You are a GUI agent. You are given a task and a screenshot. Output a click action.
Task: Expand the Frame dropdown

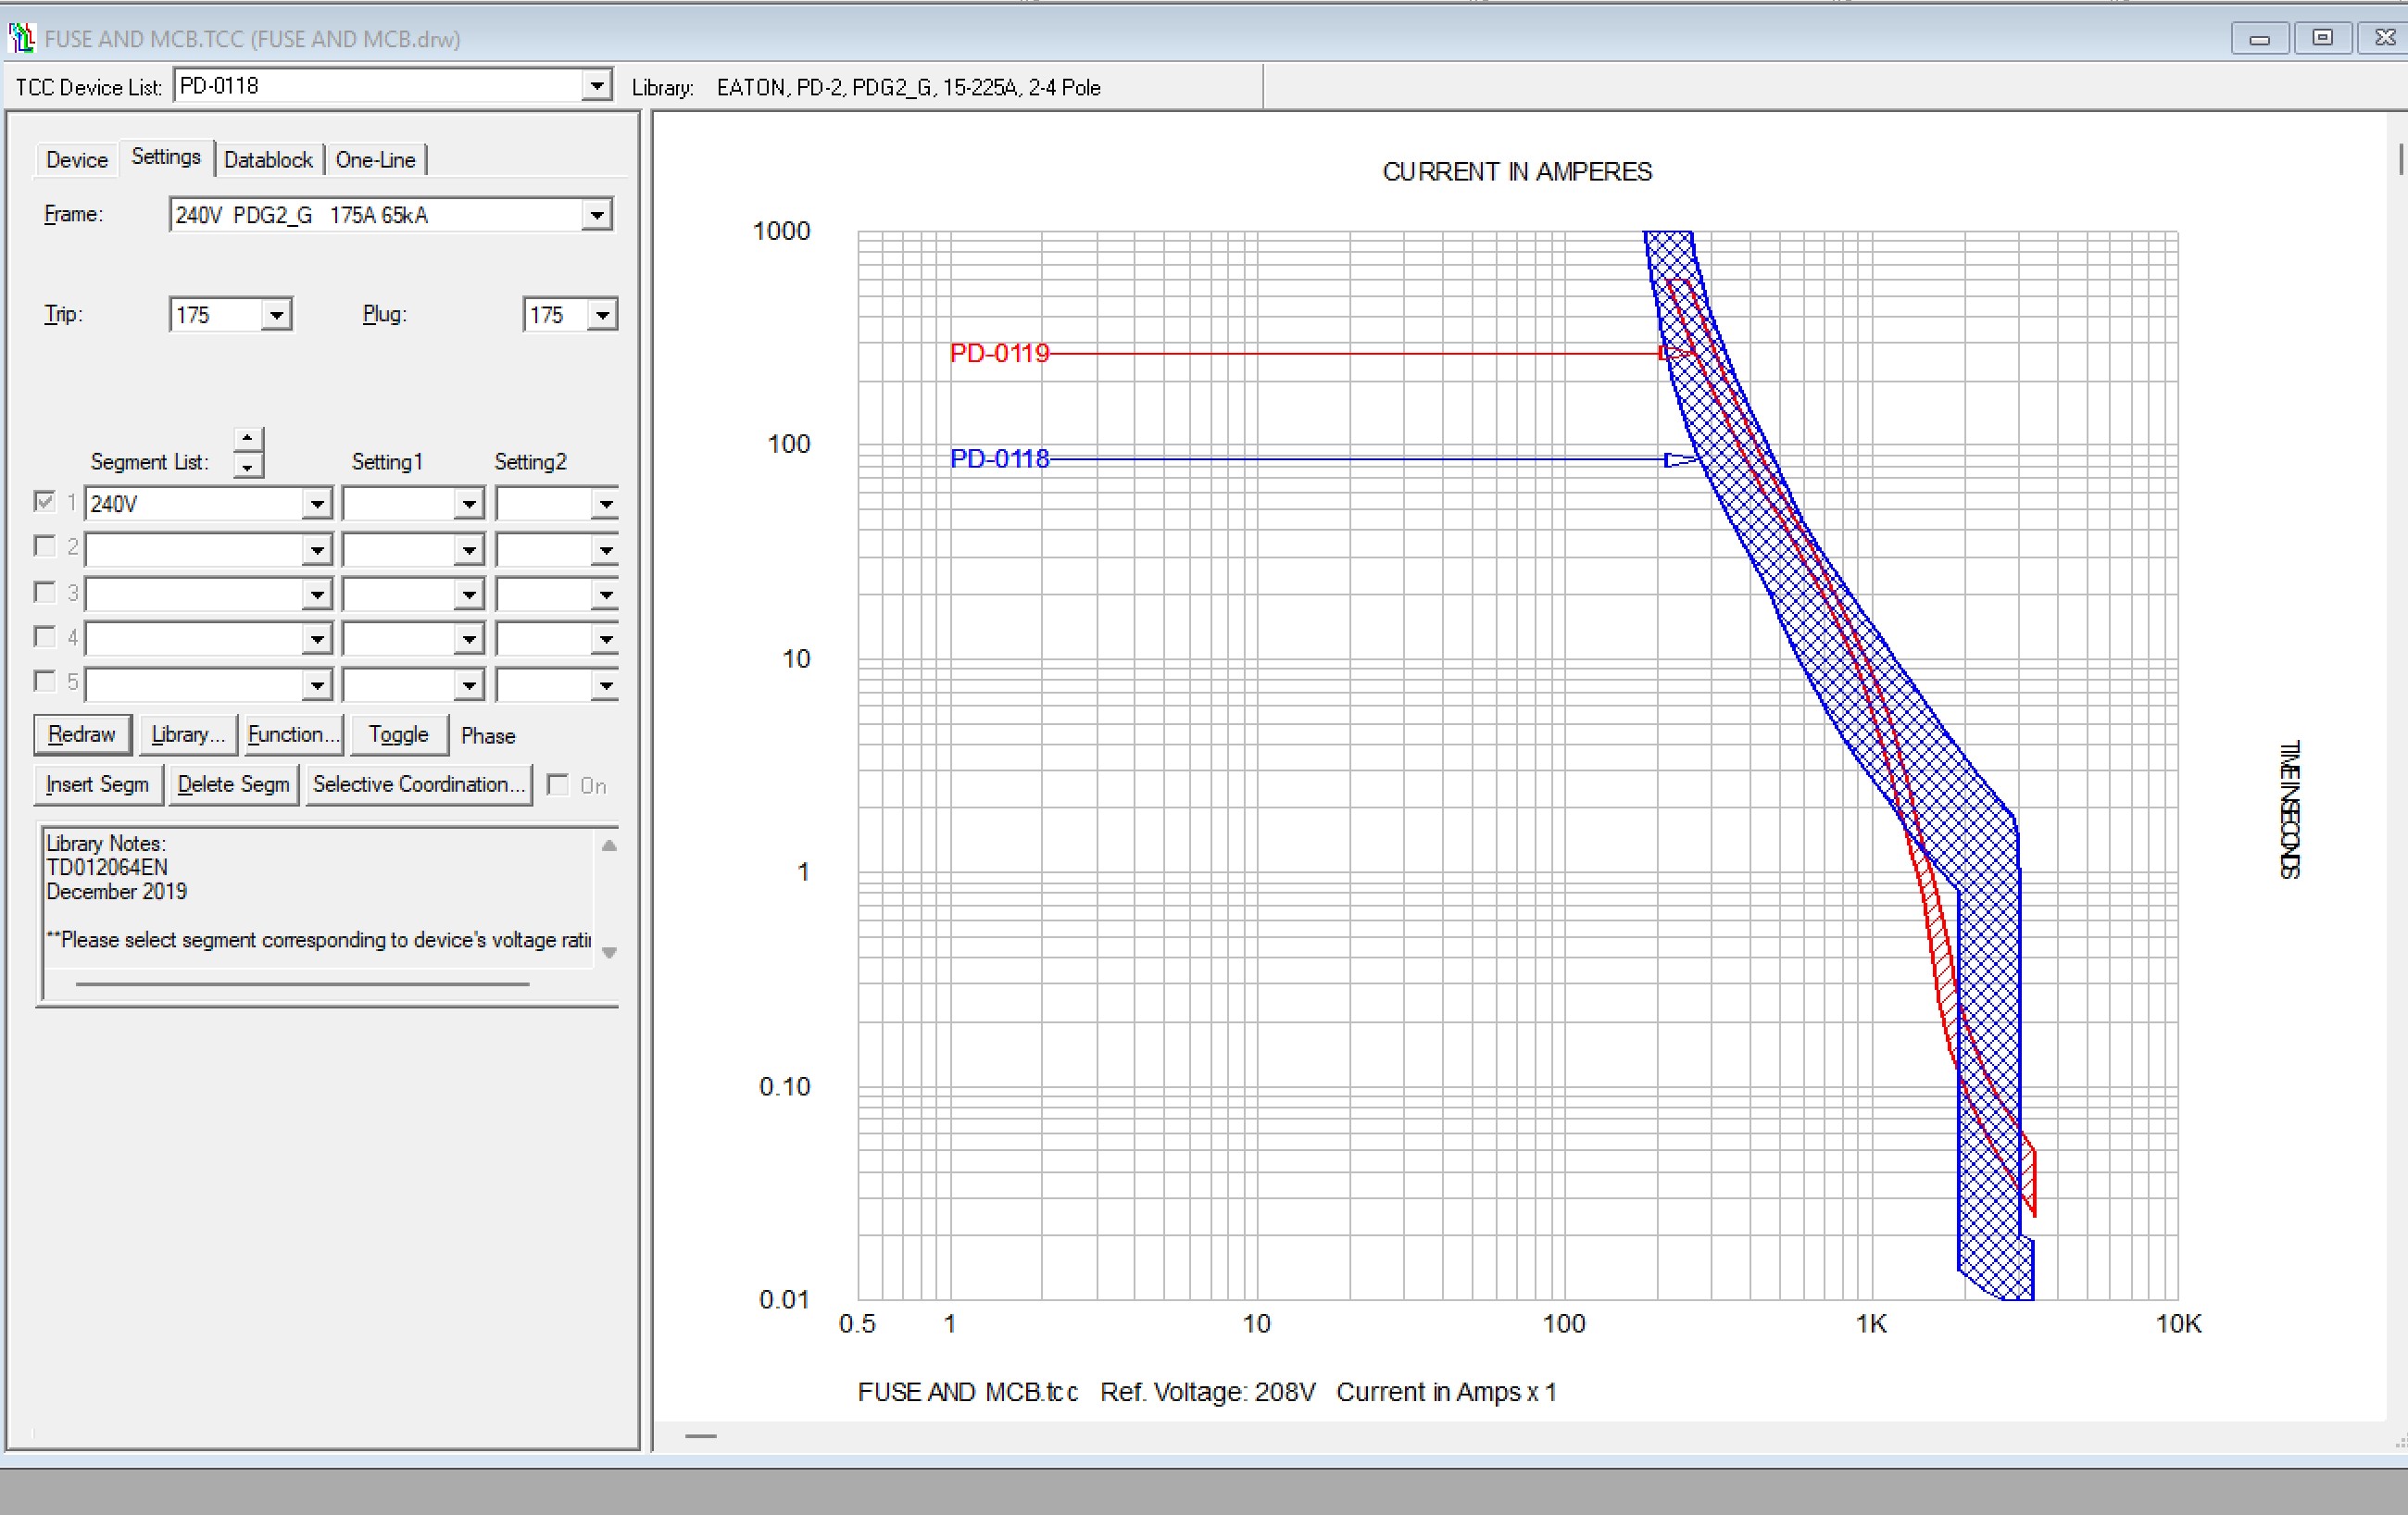click(596, 215)
